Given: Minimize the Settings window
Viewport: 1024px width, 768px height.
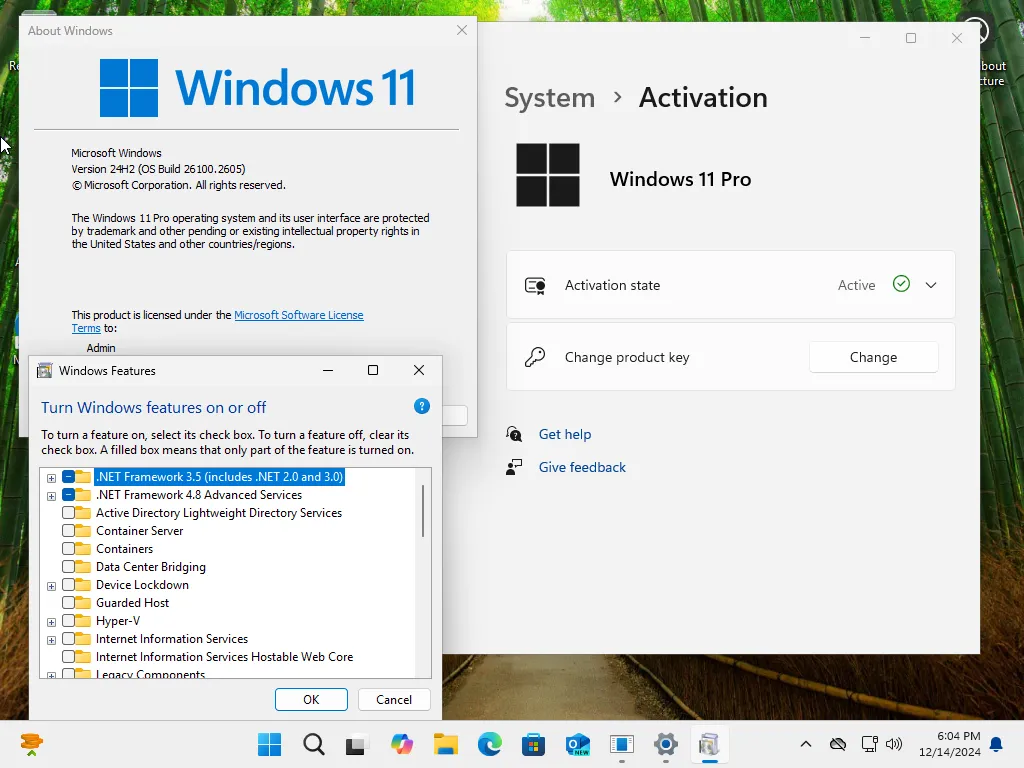Looking at the screenshot, I should pyautogui.click(x=865, y=38).
